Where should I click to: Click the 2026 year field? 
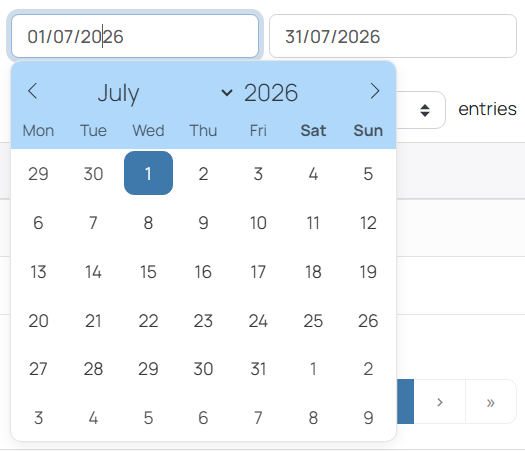pyautogui.click(x=271, y=93)
